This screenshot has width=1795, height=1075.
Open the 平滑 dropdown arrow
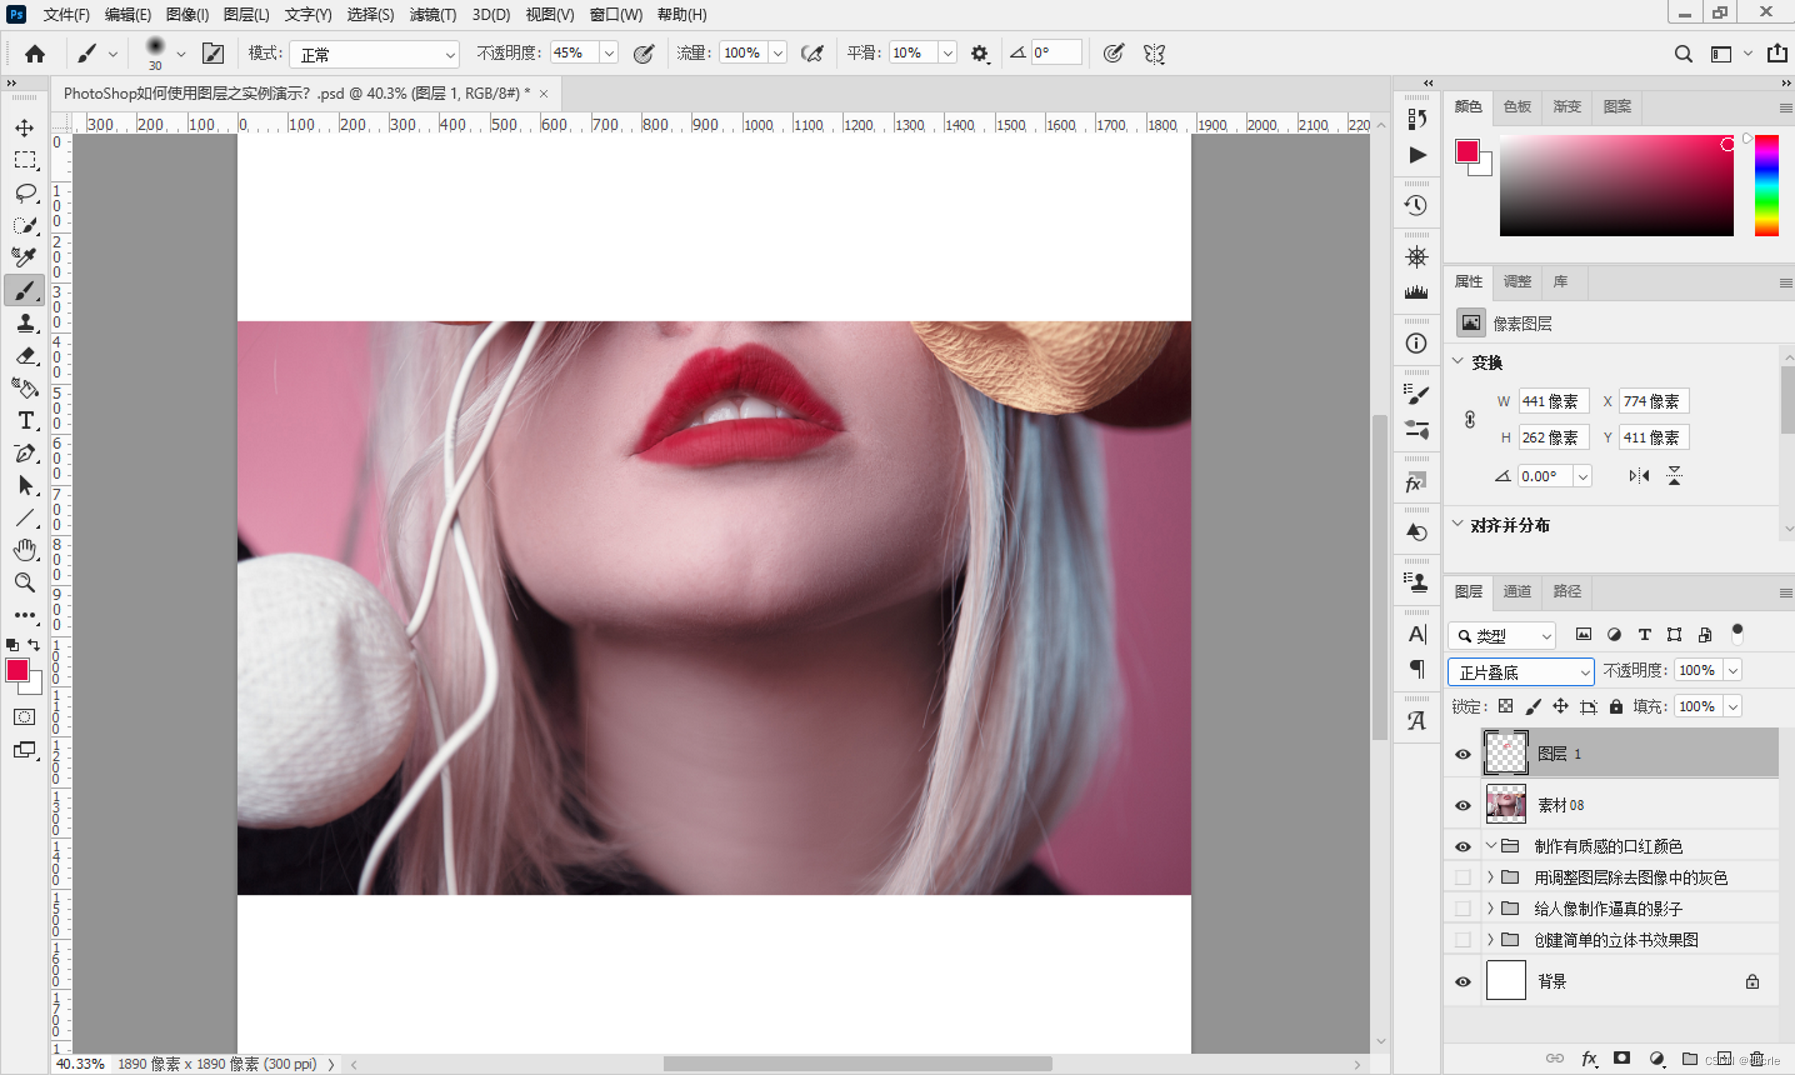pos(946,54)
